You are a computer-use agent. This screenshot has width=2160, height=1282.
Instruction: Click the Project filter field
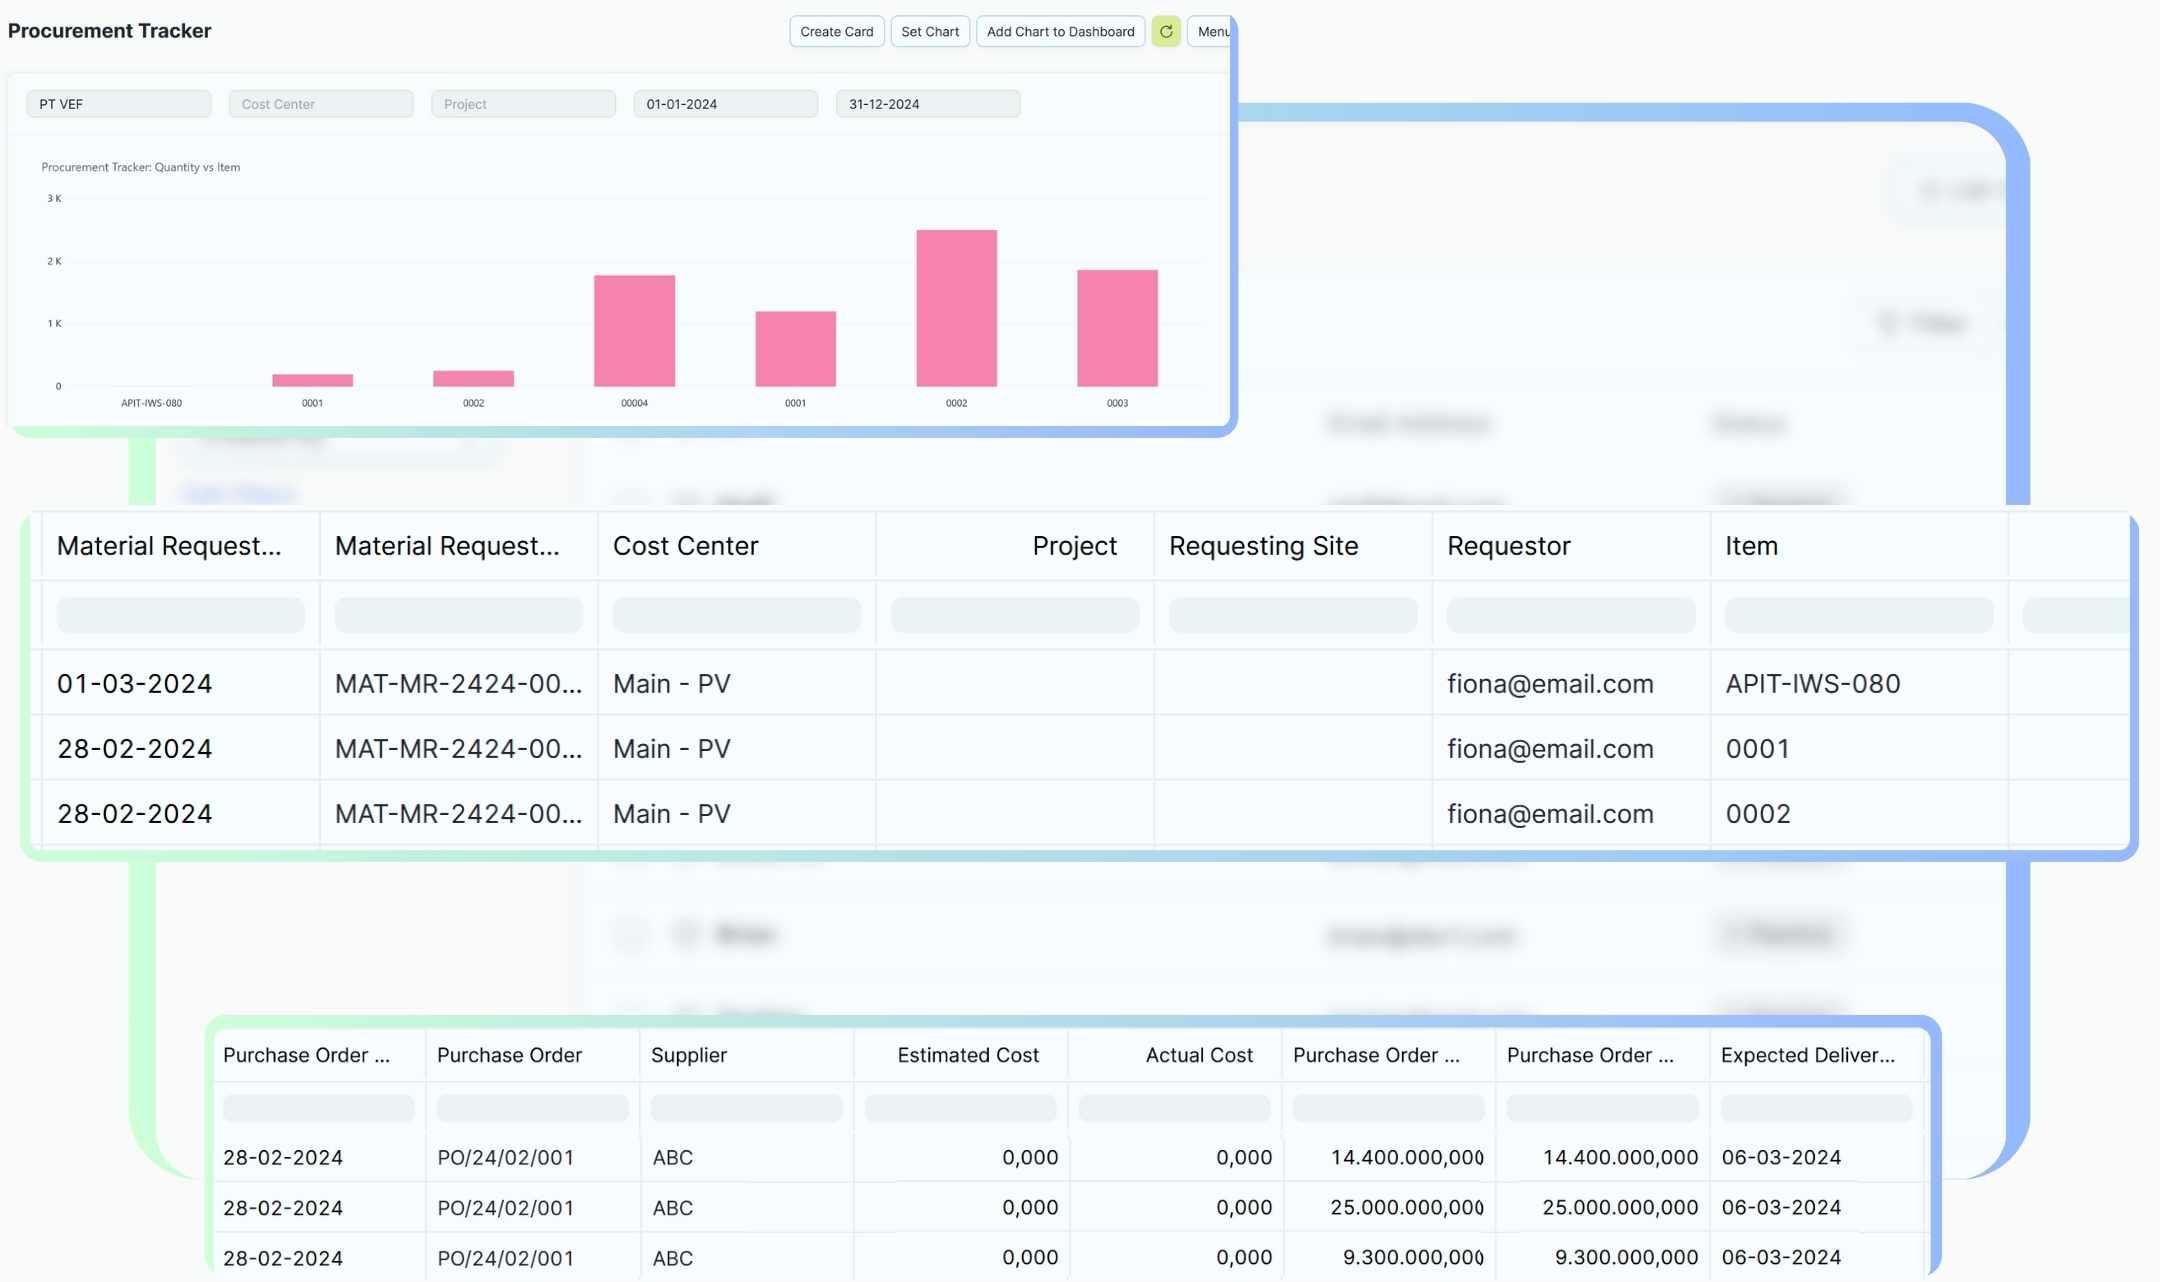pyautogui.click(x=523, y=104)
